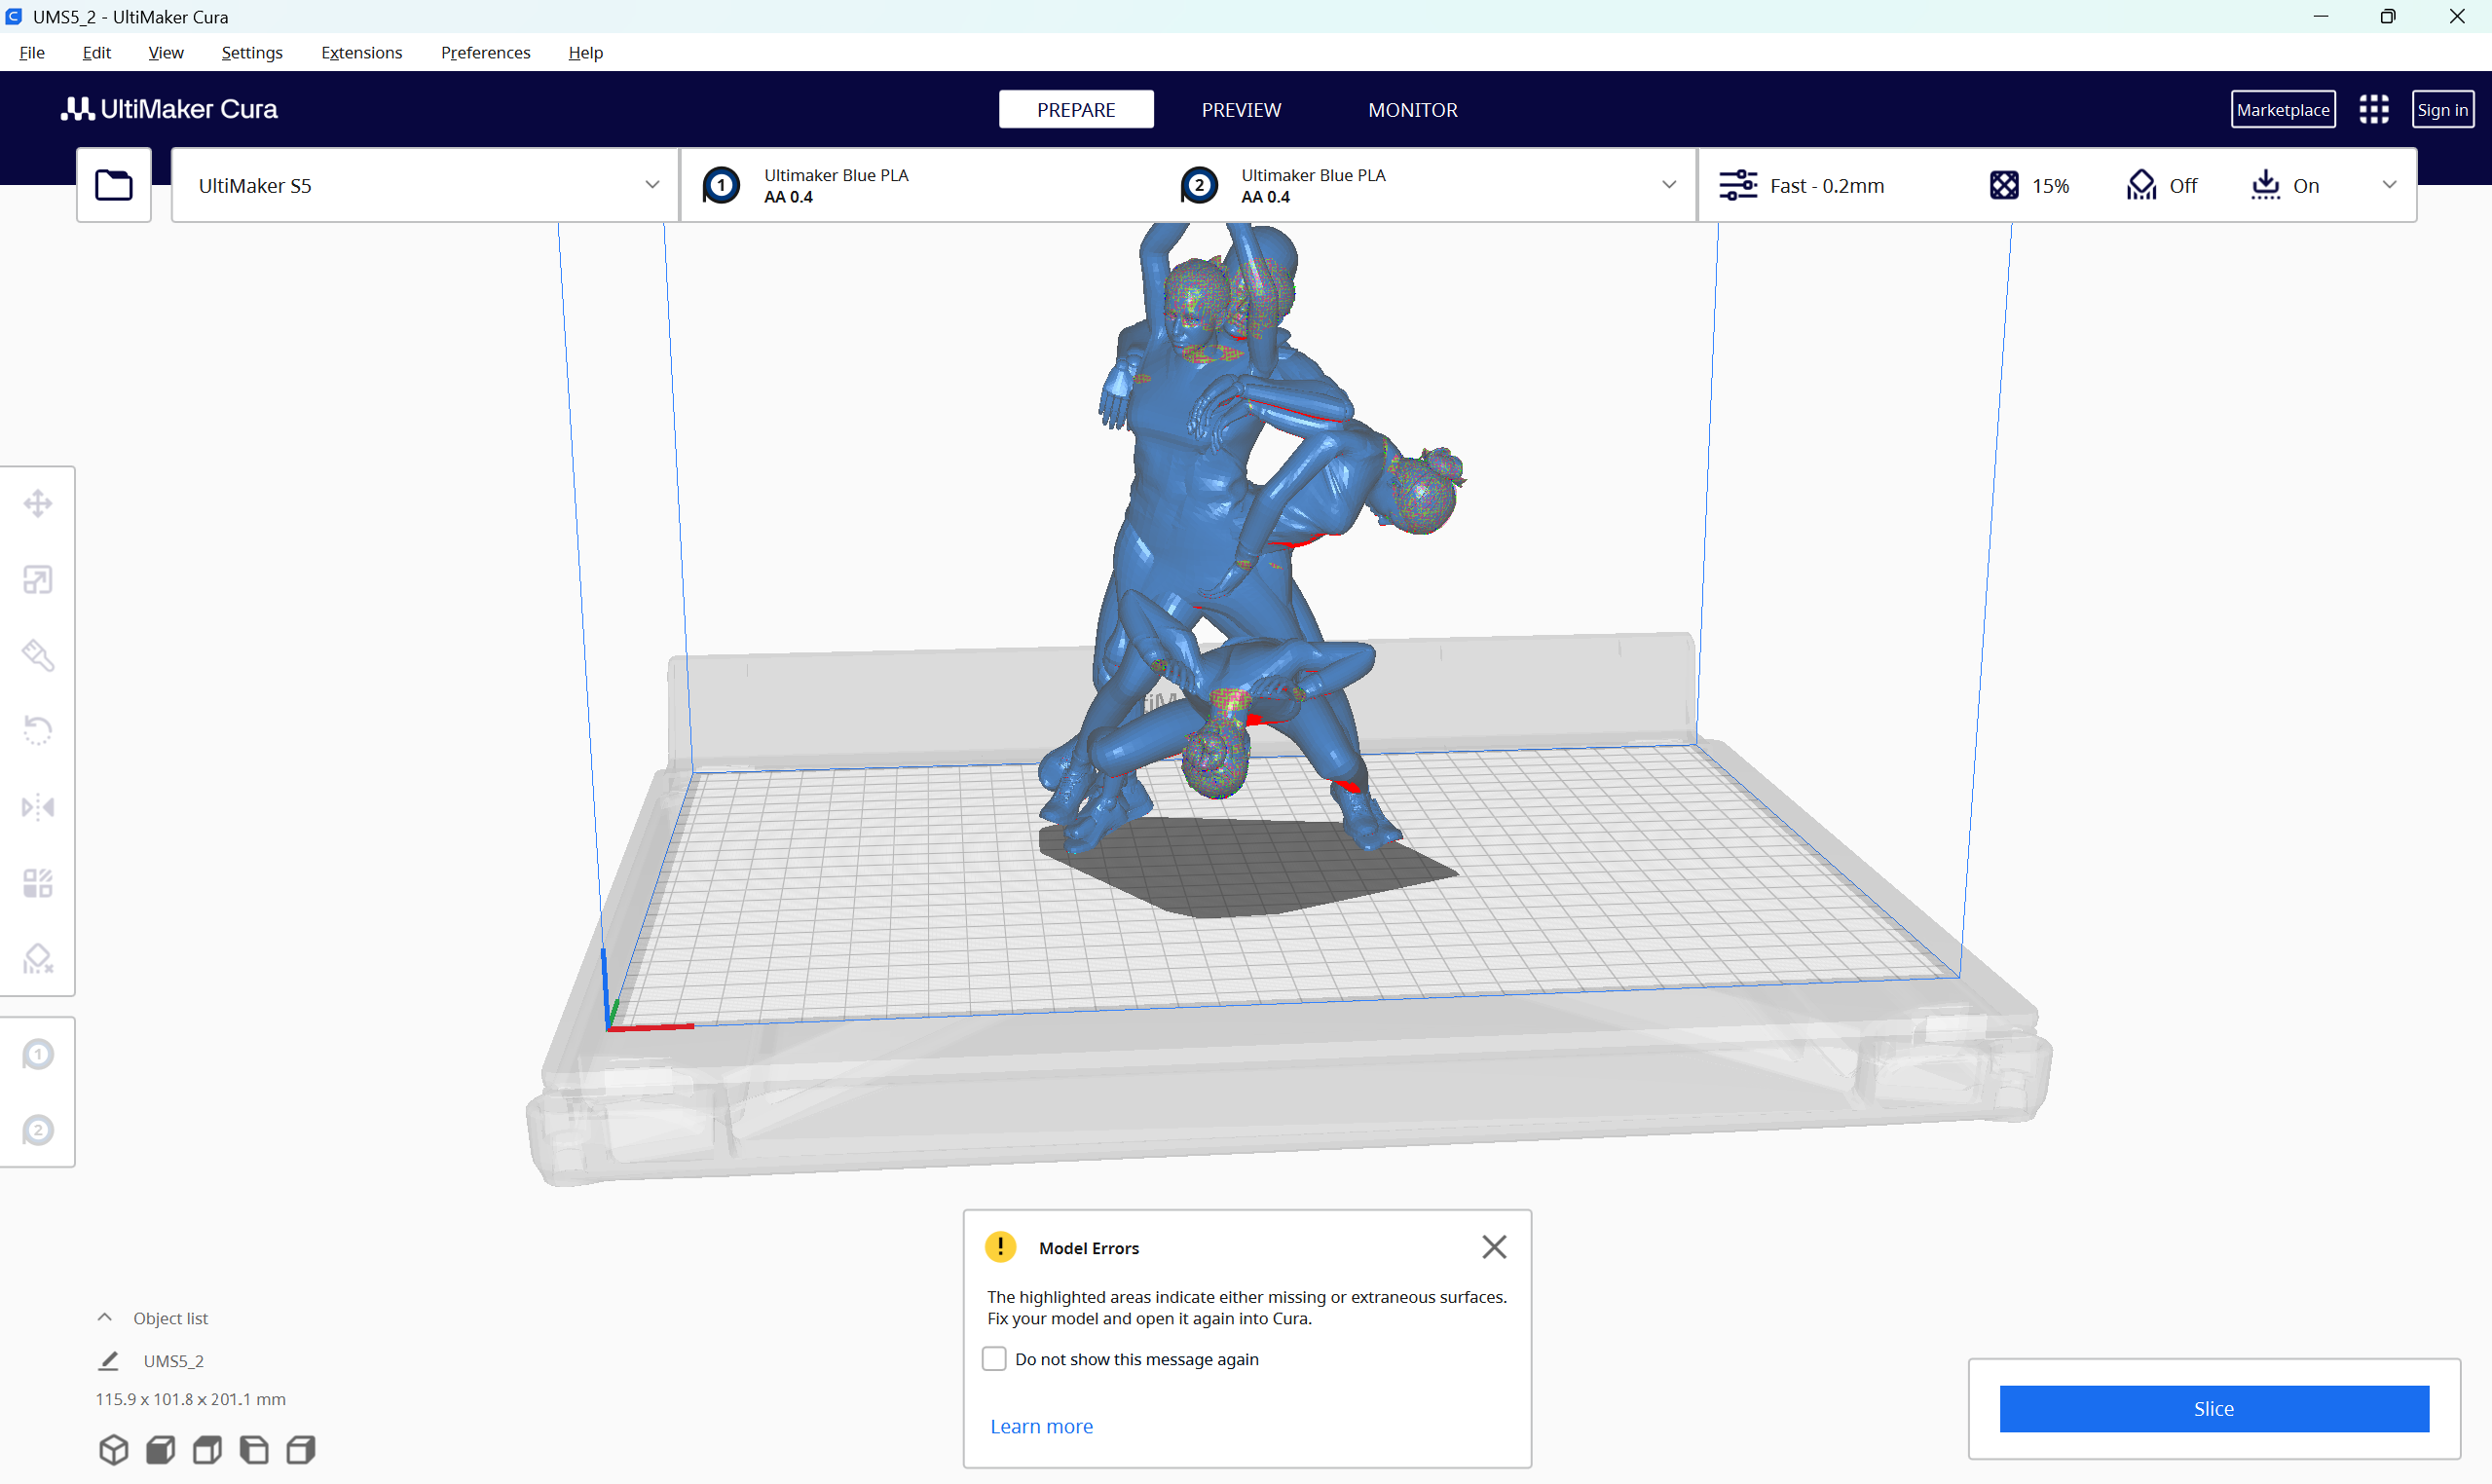Viewport: 2492px width, 1484px height.
Task: Open the Marketplace
Action: click(x=2283, y=110)
